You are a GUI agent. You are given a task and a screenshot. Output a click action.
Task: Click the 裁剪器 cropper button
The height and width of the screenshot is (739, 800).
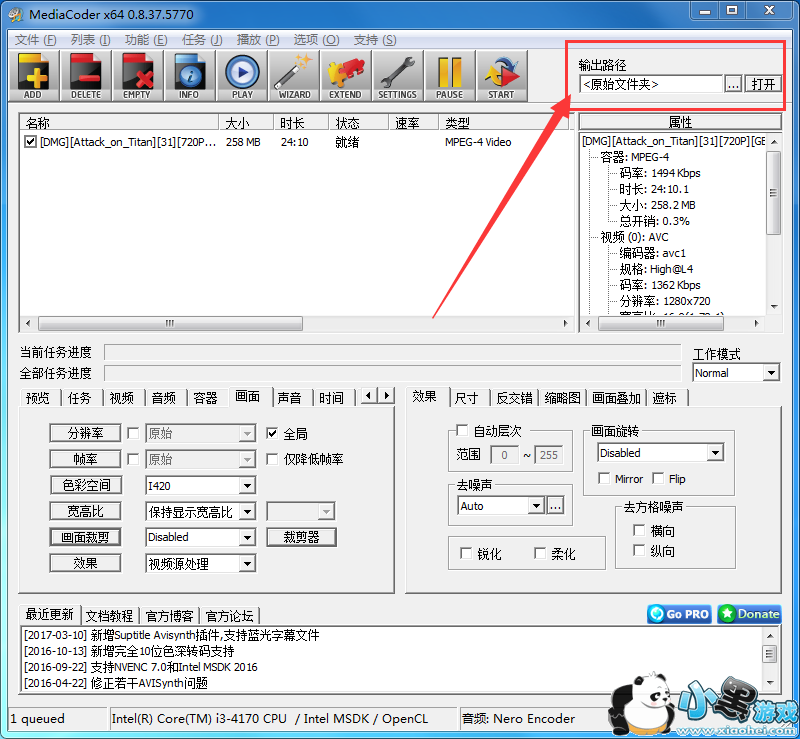tap(302, 537)
